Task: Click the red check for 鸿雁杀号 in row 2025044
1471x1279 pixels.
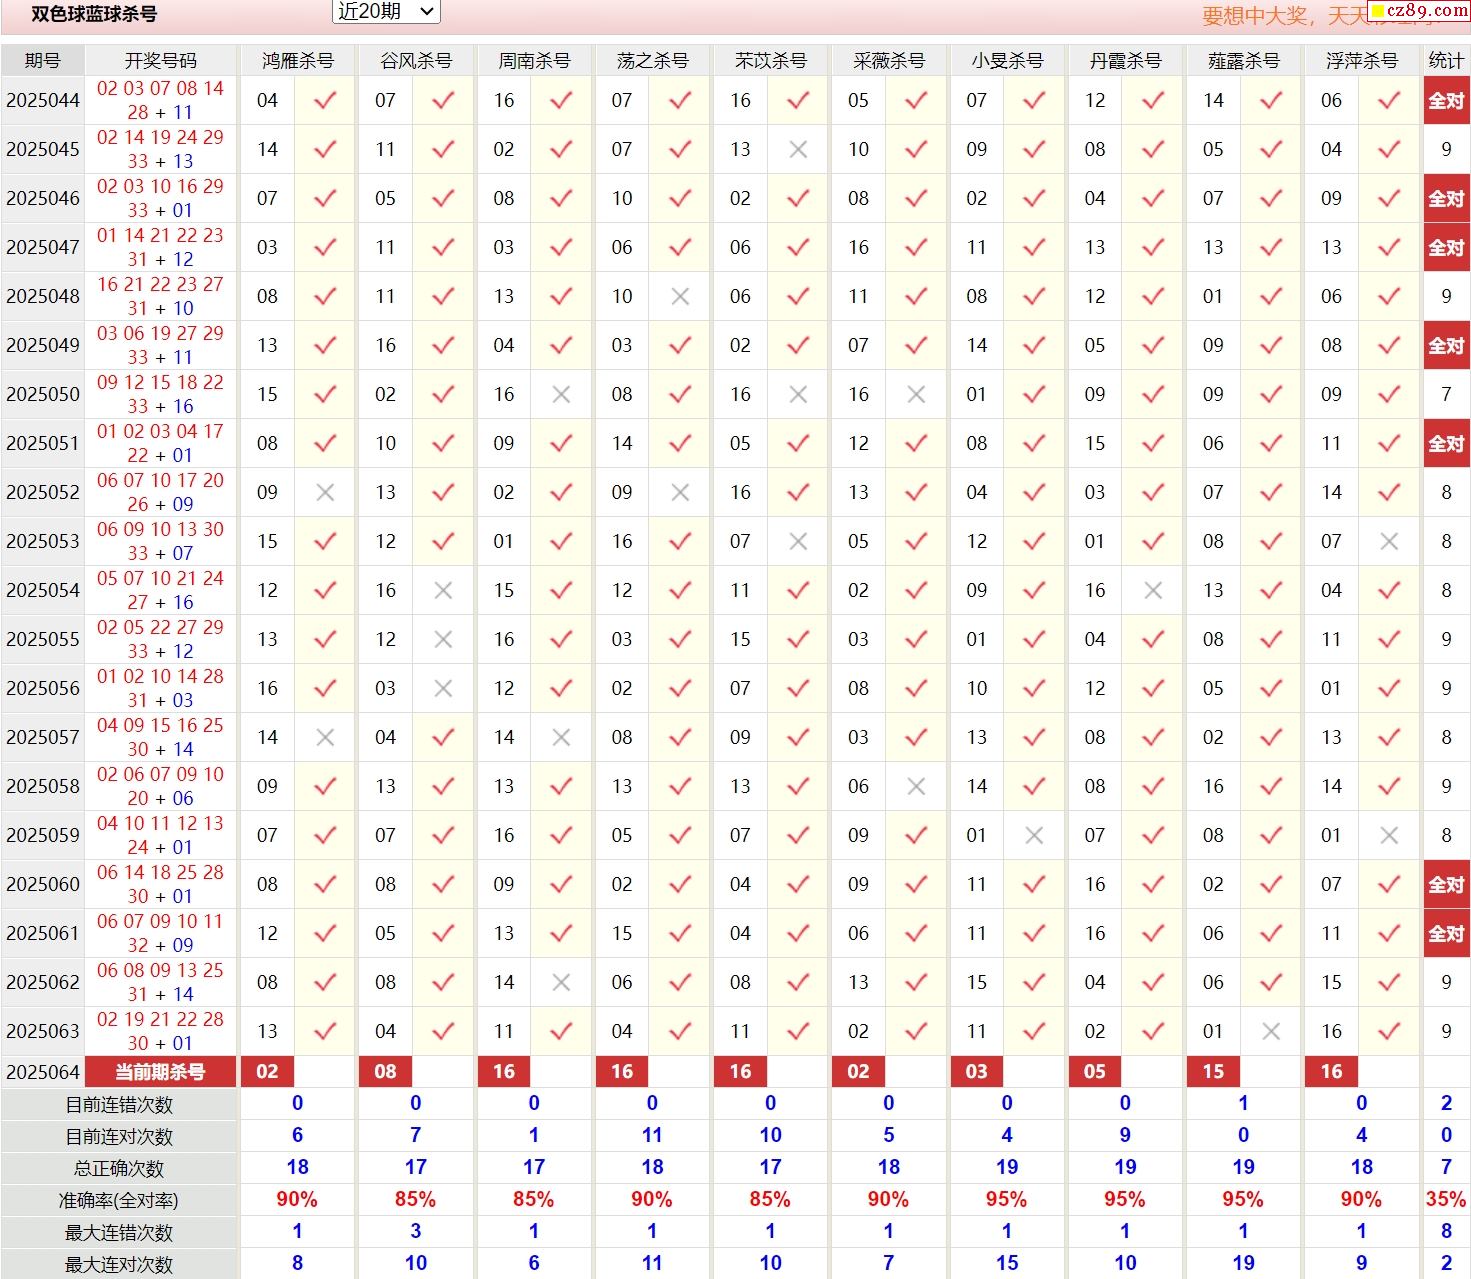Action: click(x=325, y=100)
